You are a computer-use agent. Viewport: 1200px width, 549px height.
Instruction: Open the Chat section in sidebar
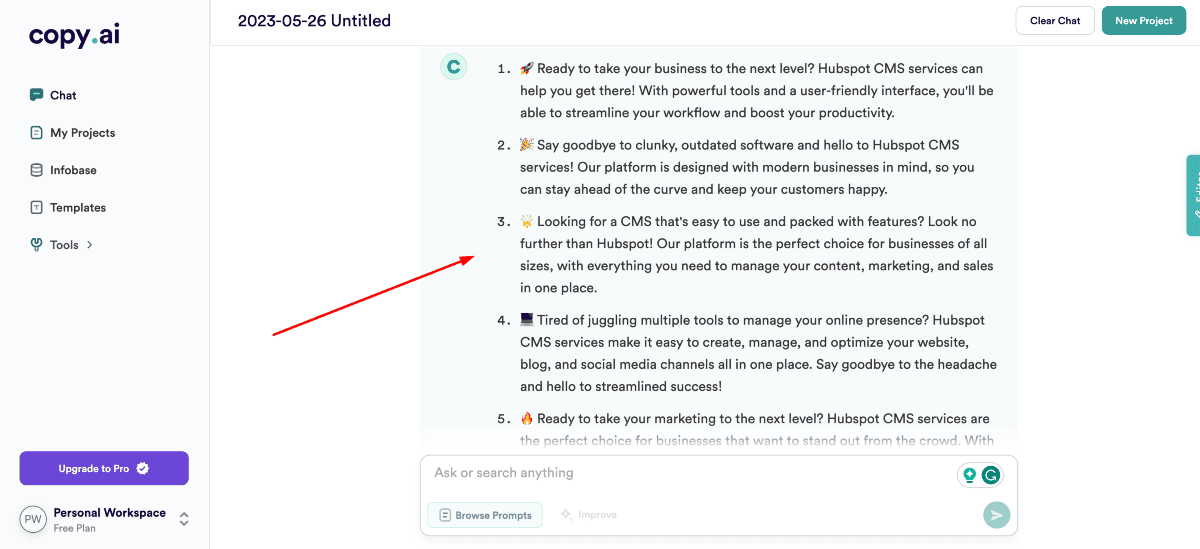pyautogui.click(x=63, y=95)
